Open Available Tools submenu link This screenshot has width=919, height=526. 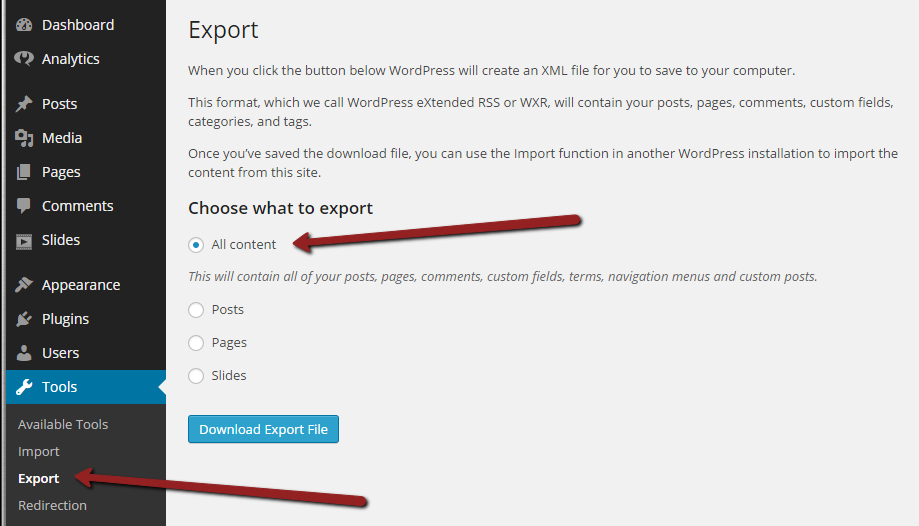(63, 424)
